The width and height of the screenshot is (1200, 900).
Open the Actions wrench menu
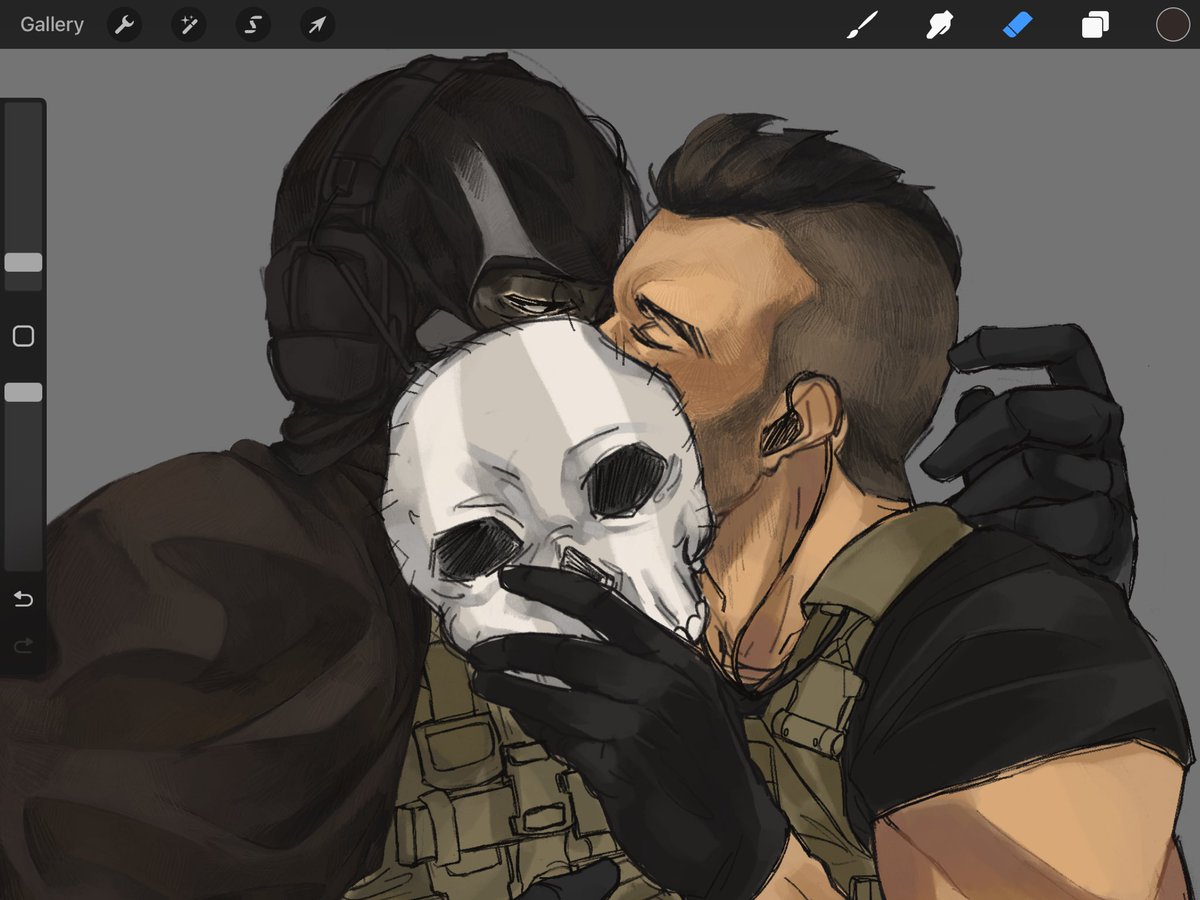(x=124, y=25)
